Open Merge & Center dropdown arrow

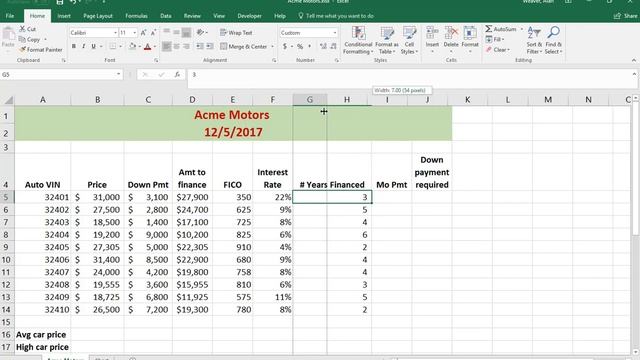272,47
